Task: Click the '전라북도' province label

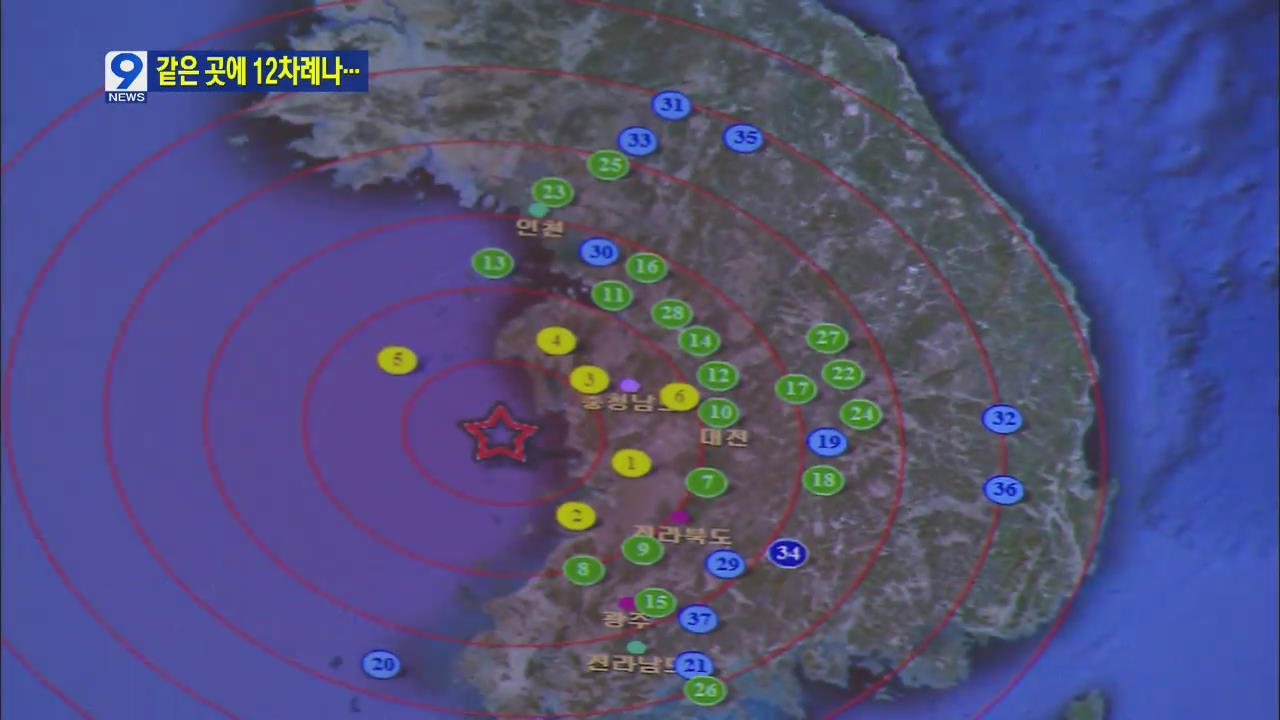Action: point(685,535)
